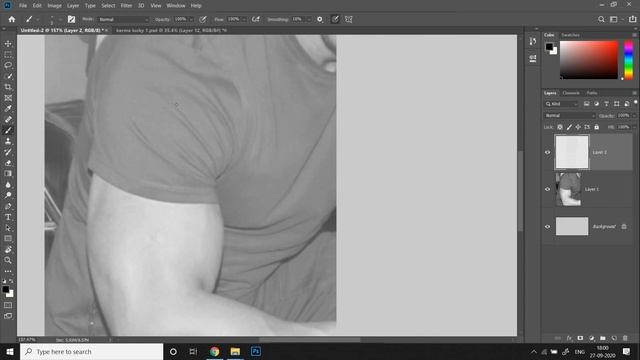Expand the layer Fill dropdown arrow

(x=633, y=127)
